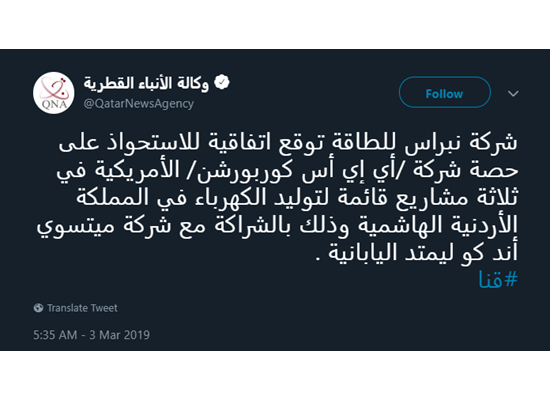The width and height of the screenshot is (550, 400).
Task: Click the word الأمريكية in the tweet
Action: 143,169
